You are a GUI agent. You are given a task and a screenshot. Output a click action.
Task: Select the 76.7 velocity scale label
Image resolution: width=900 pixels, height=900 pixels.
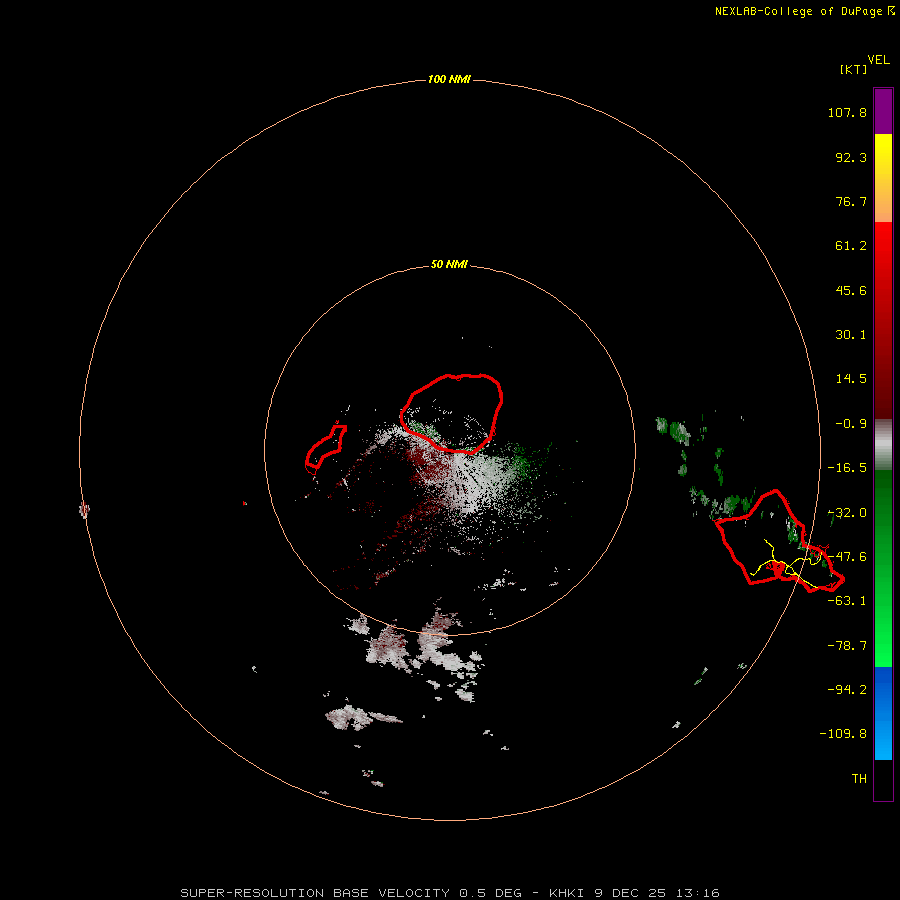pos(851,201)
